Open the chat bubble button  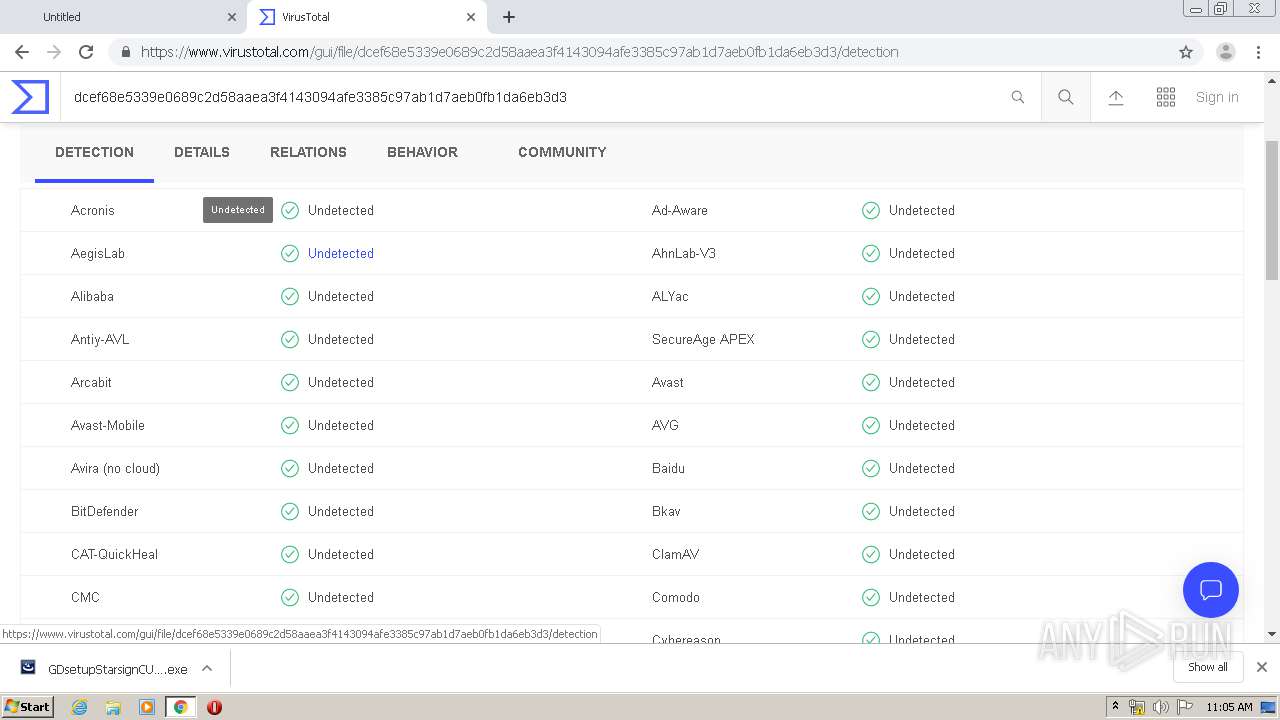1211,590
